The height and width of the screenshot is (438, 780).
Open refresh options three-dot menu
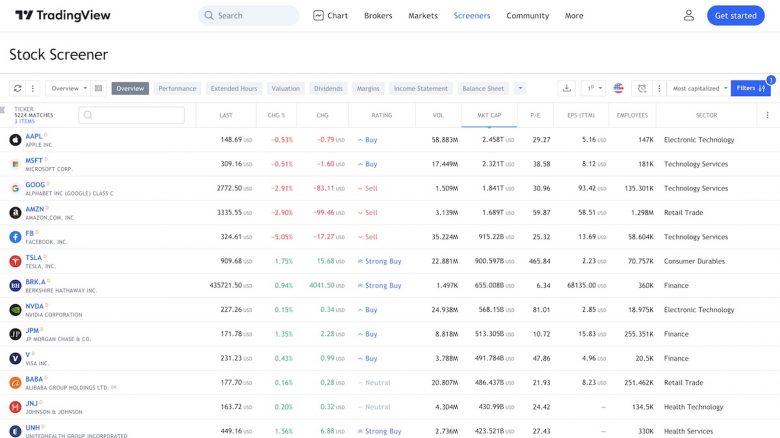[x=33, y=88]
